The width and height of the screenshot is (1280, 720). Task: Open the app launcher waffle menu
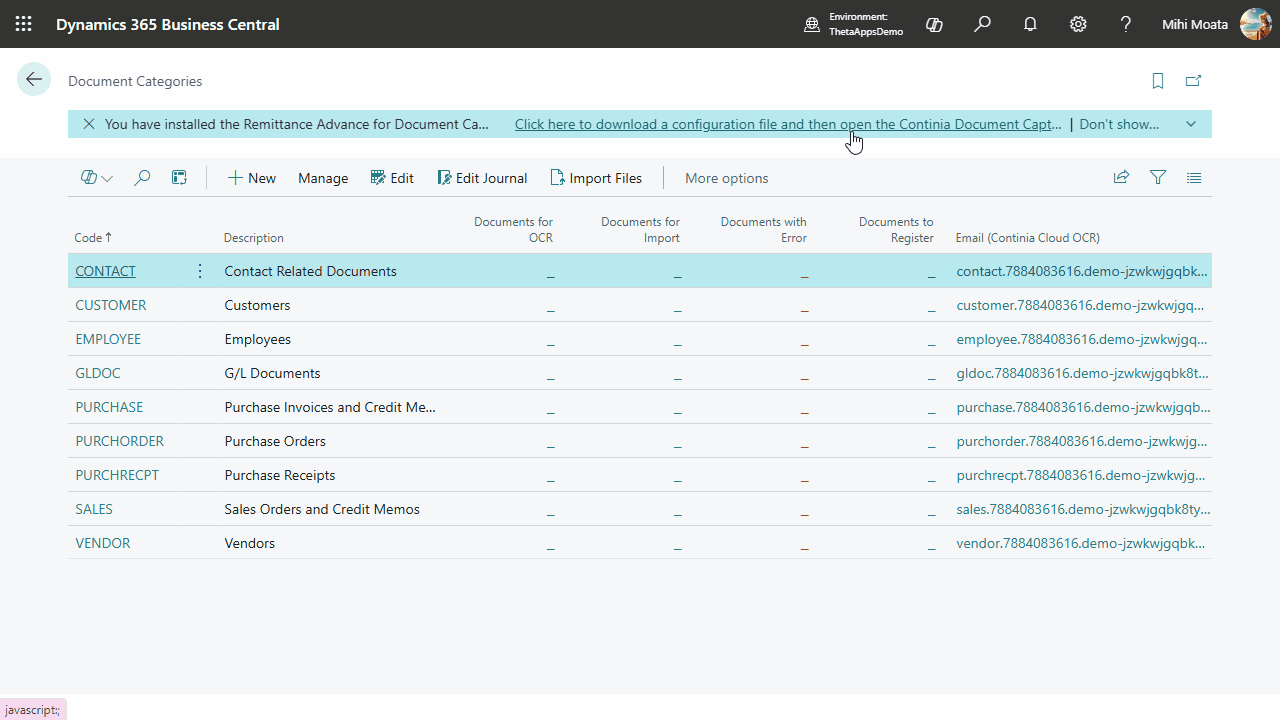pos(24,24)
